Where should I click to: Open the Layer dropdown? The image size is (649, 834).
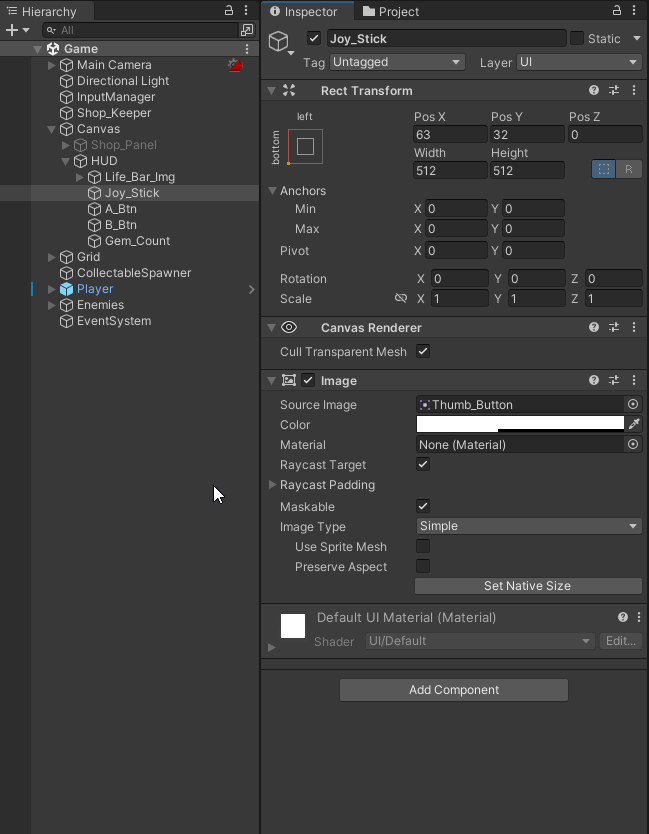point(579,62)
